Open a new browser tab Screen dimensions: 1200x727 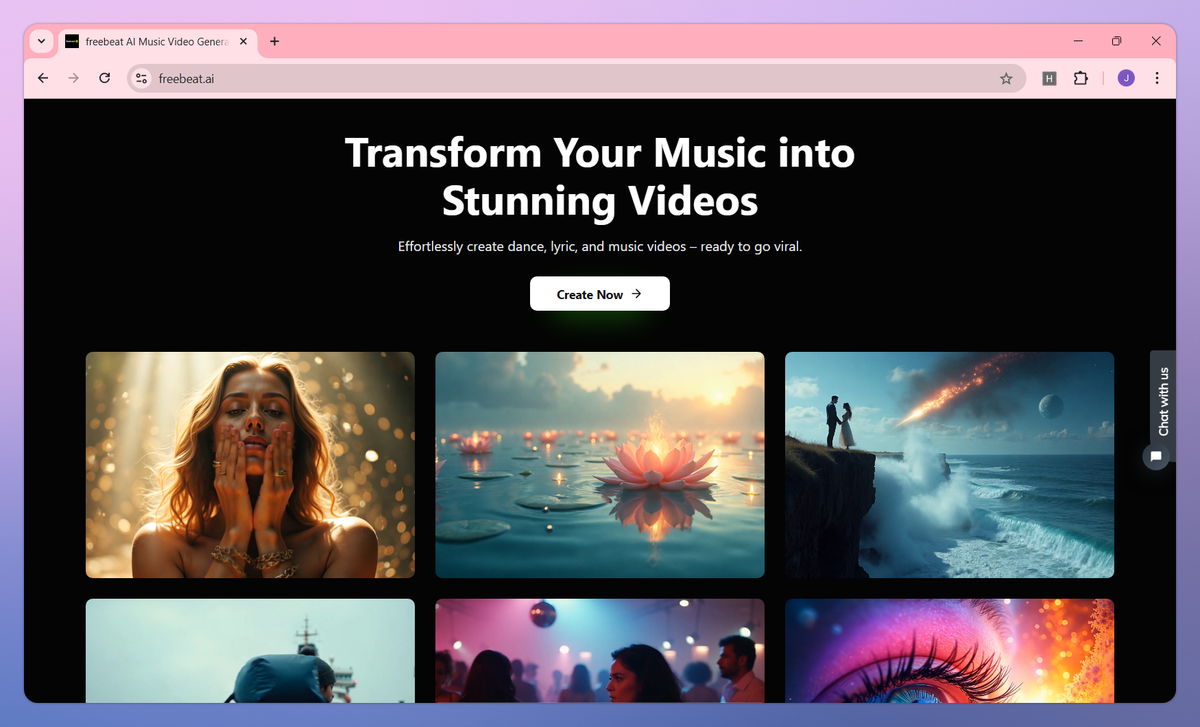point(274,41)
